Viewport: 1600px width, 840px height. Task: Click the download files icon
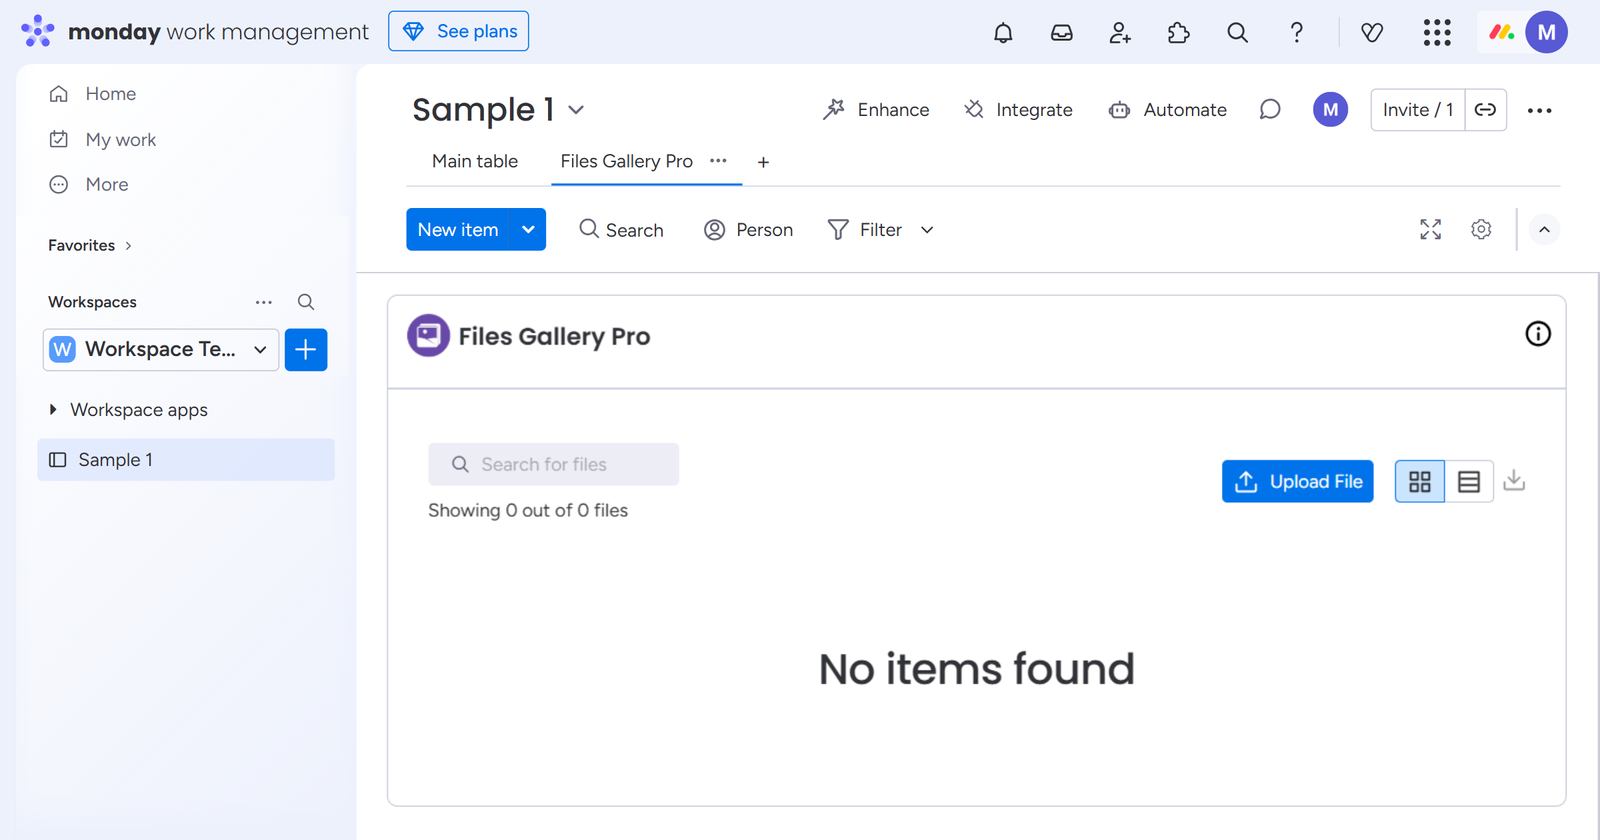coord(1515,481)
